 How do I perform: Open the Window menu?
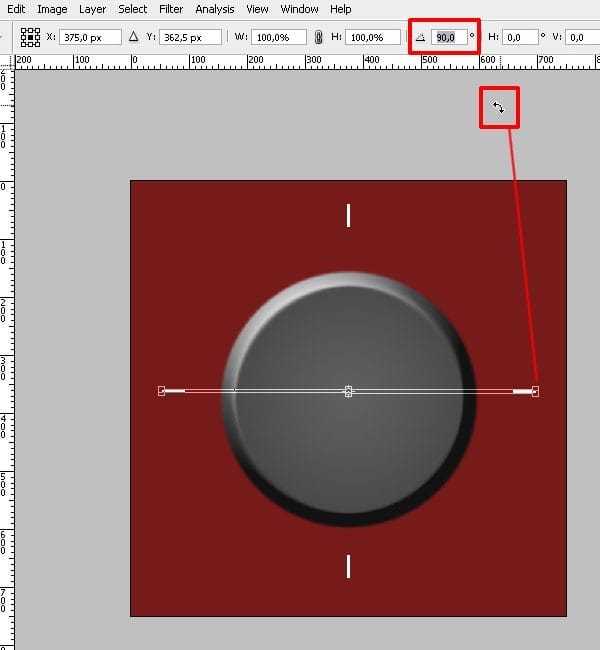tap(299, 9)
